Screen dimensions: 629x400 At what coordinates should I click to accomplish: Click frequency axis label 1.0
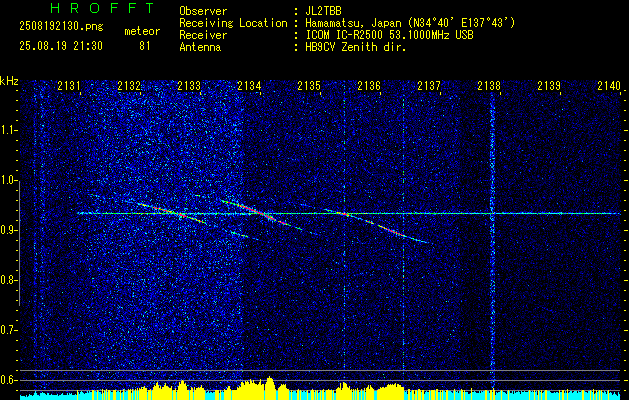pyautogui.click(x=9, y=180)
